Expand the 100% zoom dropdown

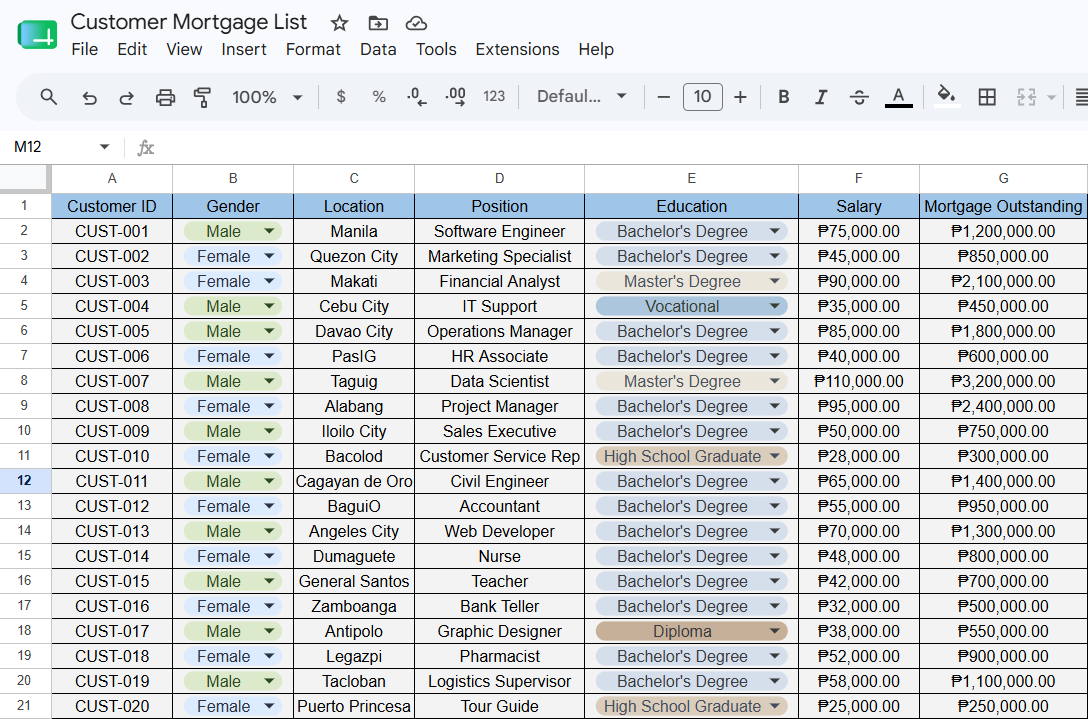point(268,97)
